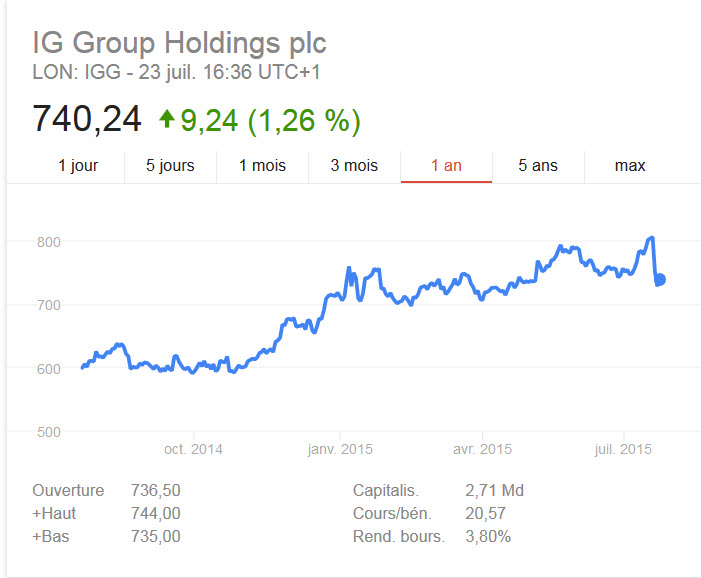The height and width of the screenshot is (578, 701).
Task: Click the 9,24 (1,26 %) price change
Action: point(270,121)
